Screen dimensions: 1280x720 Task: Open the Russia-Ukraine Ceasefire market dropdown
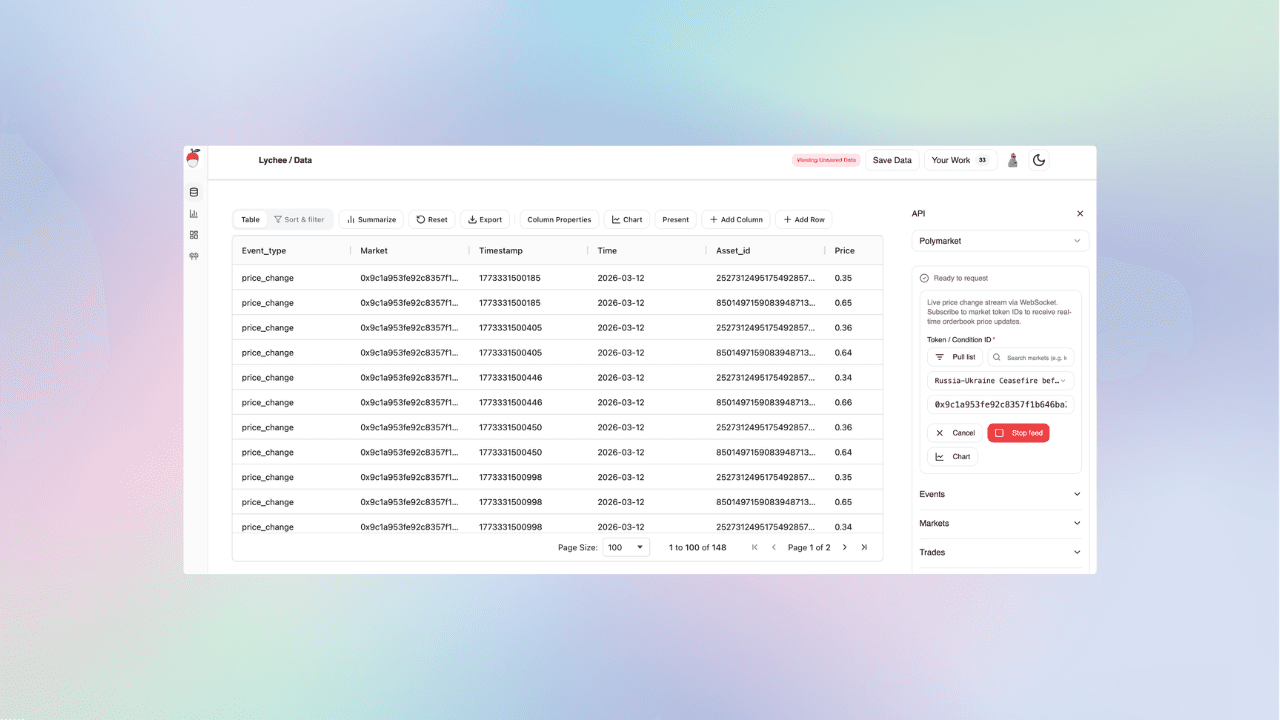[1000, 380]
